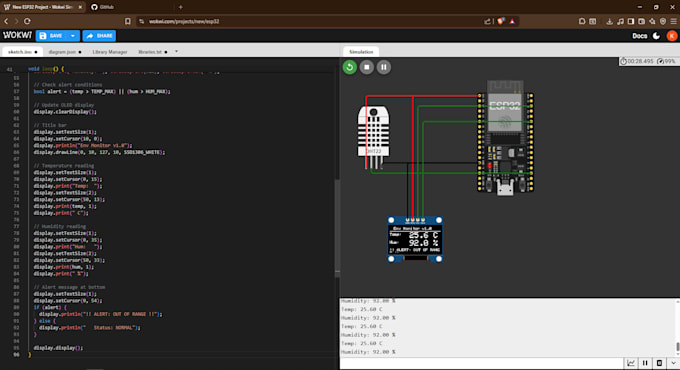Save the project with the SAVE button
The height and width of the screenshot is (370, 680).
[52, 36]
